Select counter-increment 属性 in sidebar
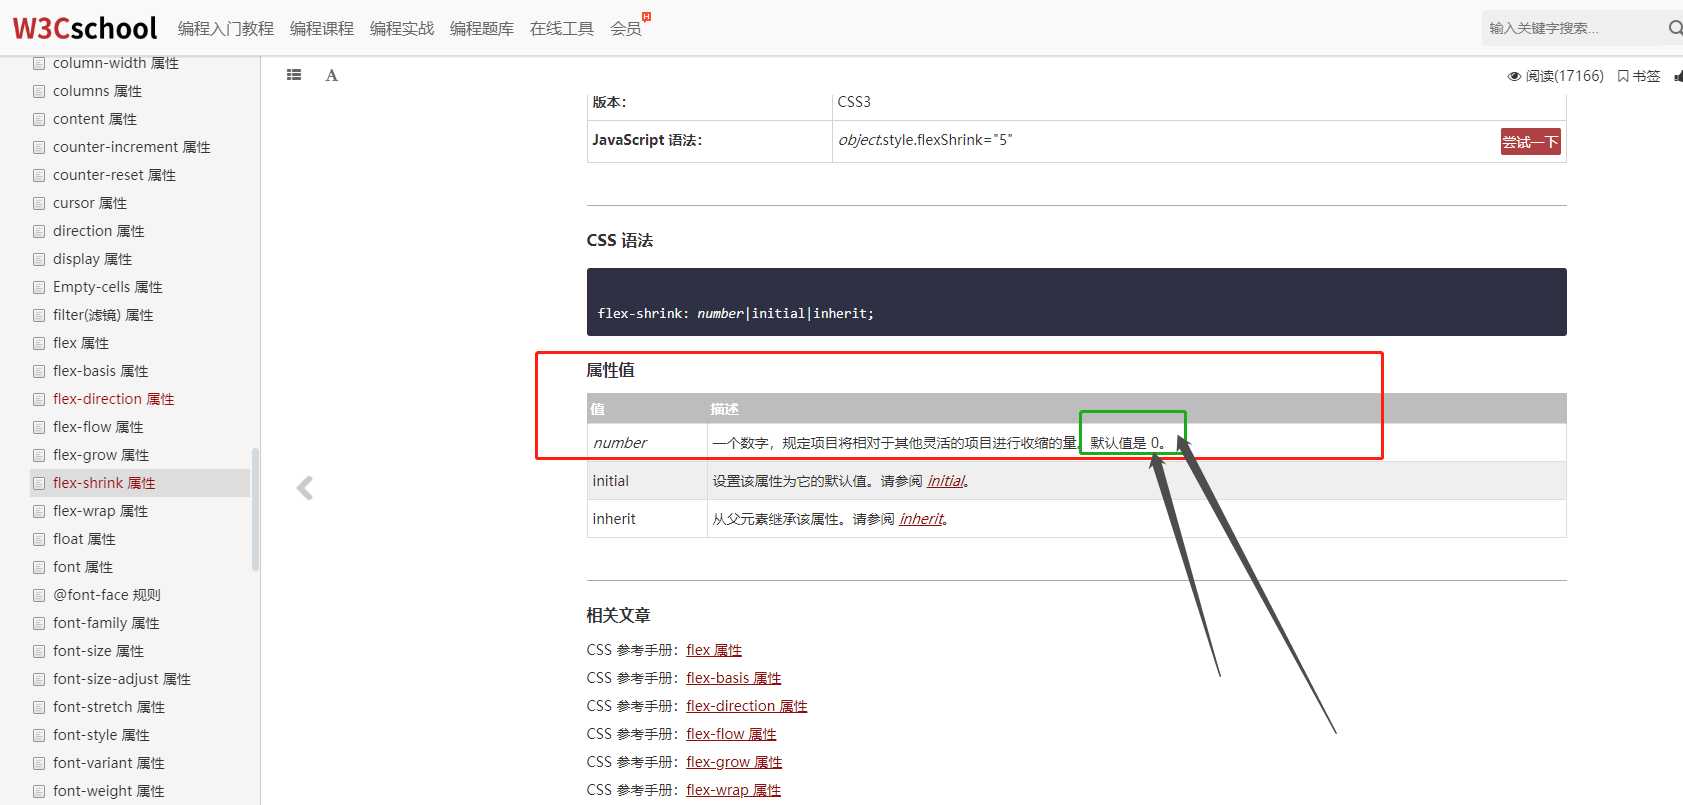Screen dimensions: 1683x805 (132, 147)
